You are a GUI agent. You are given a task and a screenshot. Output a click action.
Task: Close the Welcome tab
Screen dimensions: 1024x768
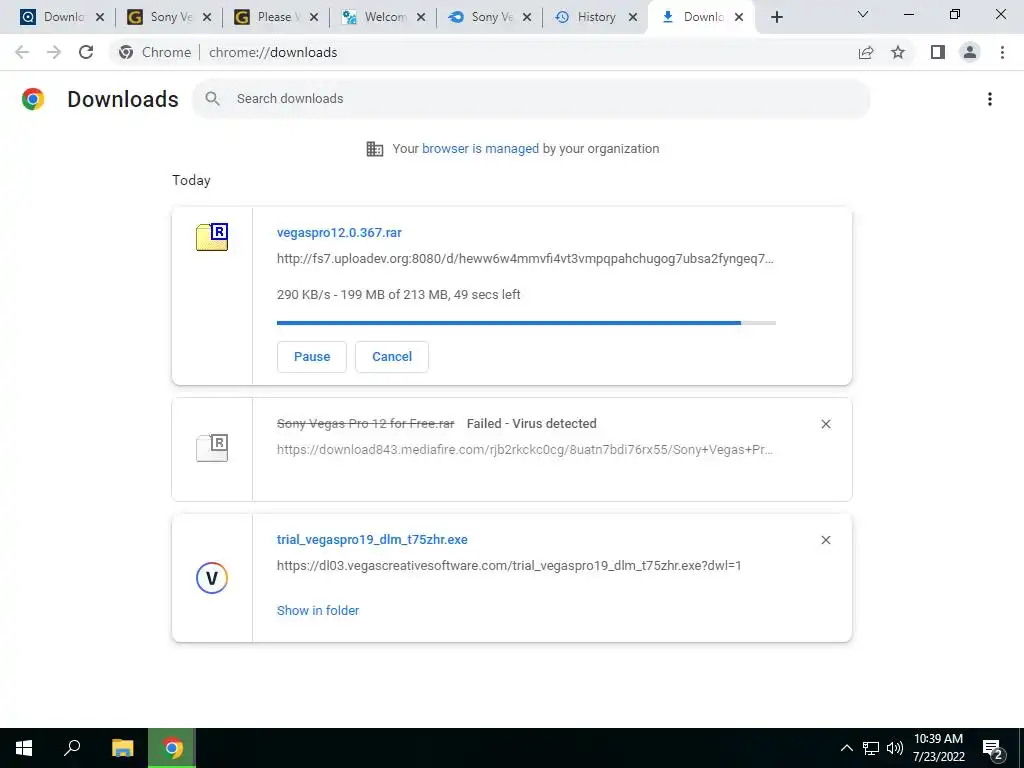coord(421,18)
